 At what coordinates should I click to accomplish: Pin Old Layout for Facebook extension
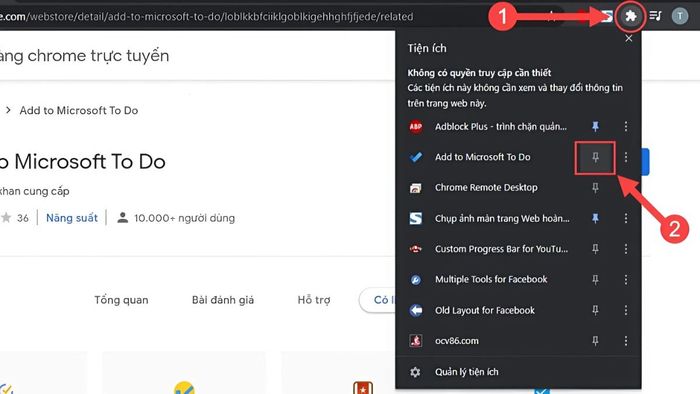(x=595, y=310)
